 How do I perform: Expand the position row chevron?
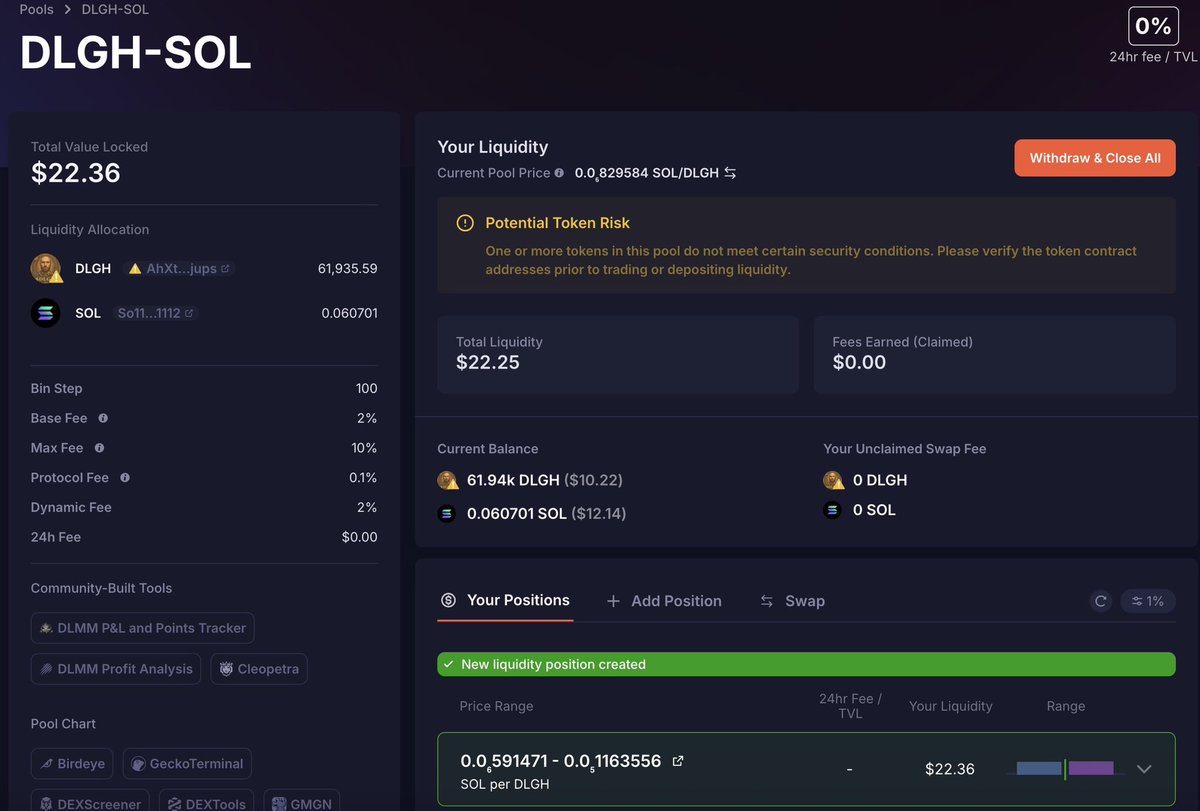click(1145, 769)
